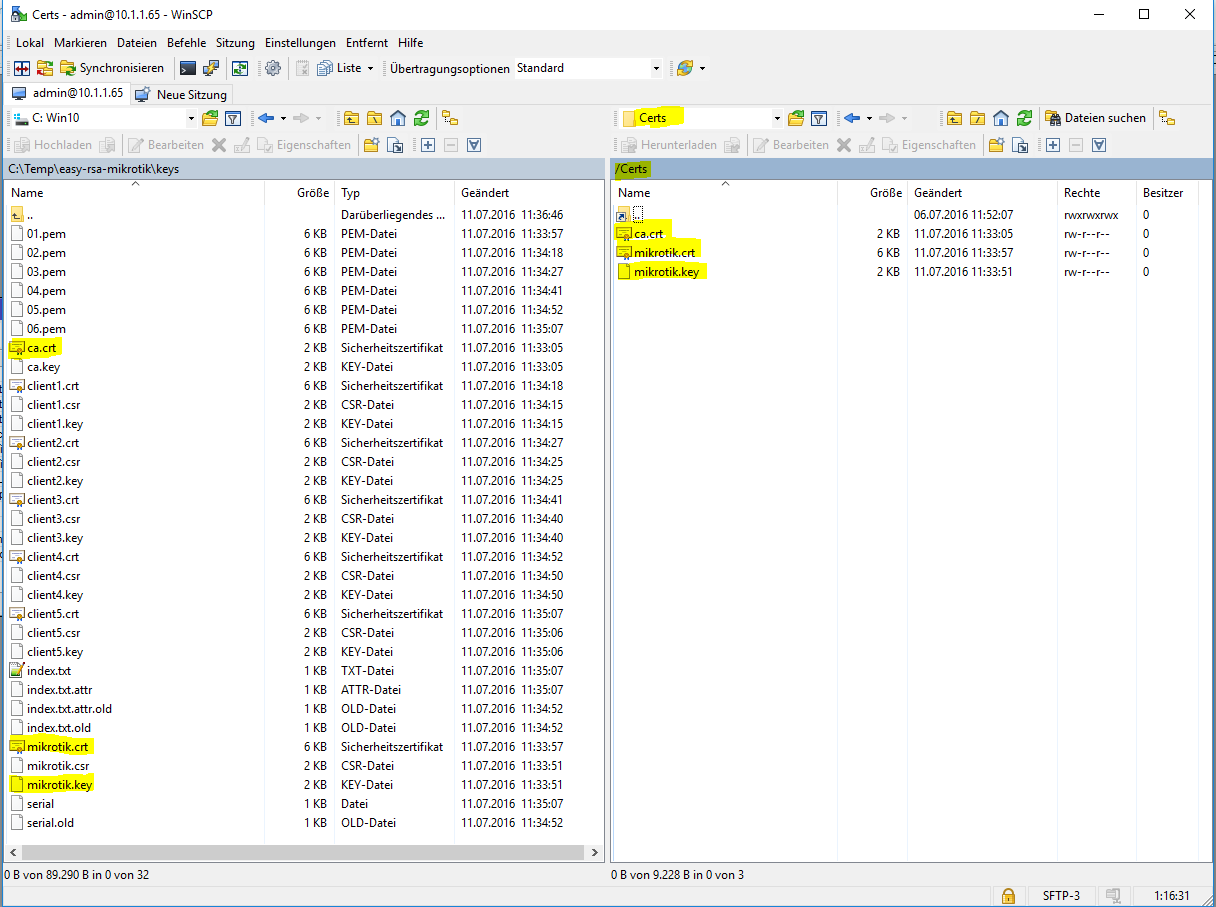Select mikrotik.crt in the local panel
The width and height of the screenshot is (1216, 907).
point(59,747)
